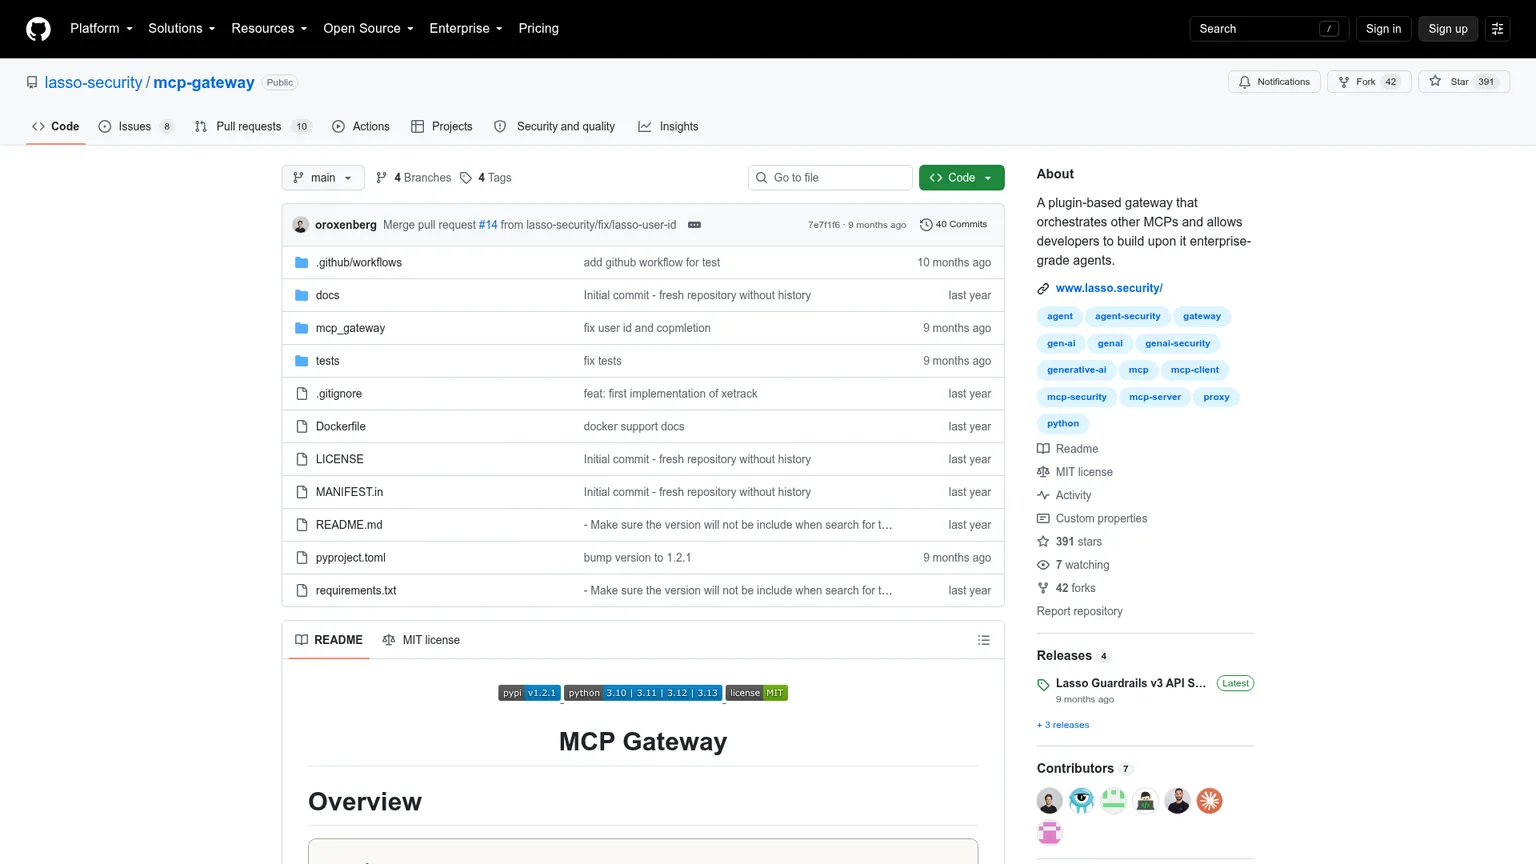Fork the mcp-gateway repository

1369,82
